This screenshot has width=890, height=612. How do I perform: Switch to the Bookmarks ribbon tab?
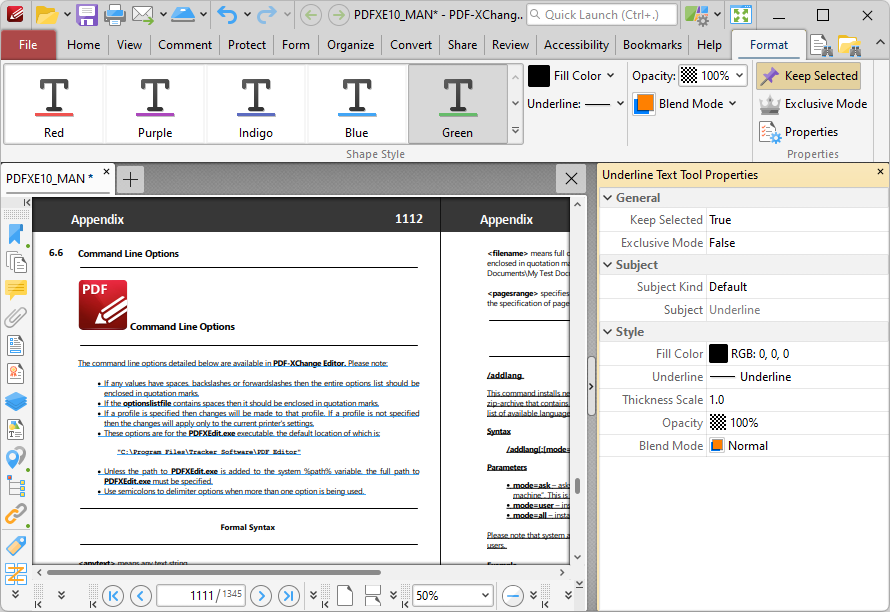[x=652, y=45]
